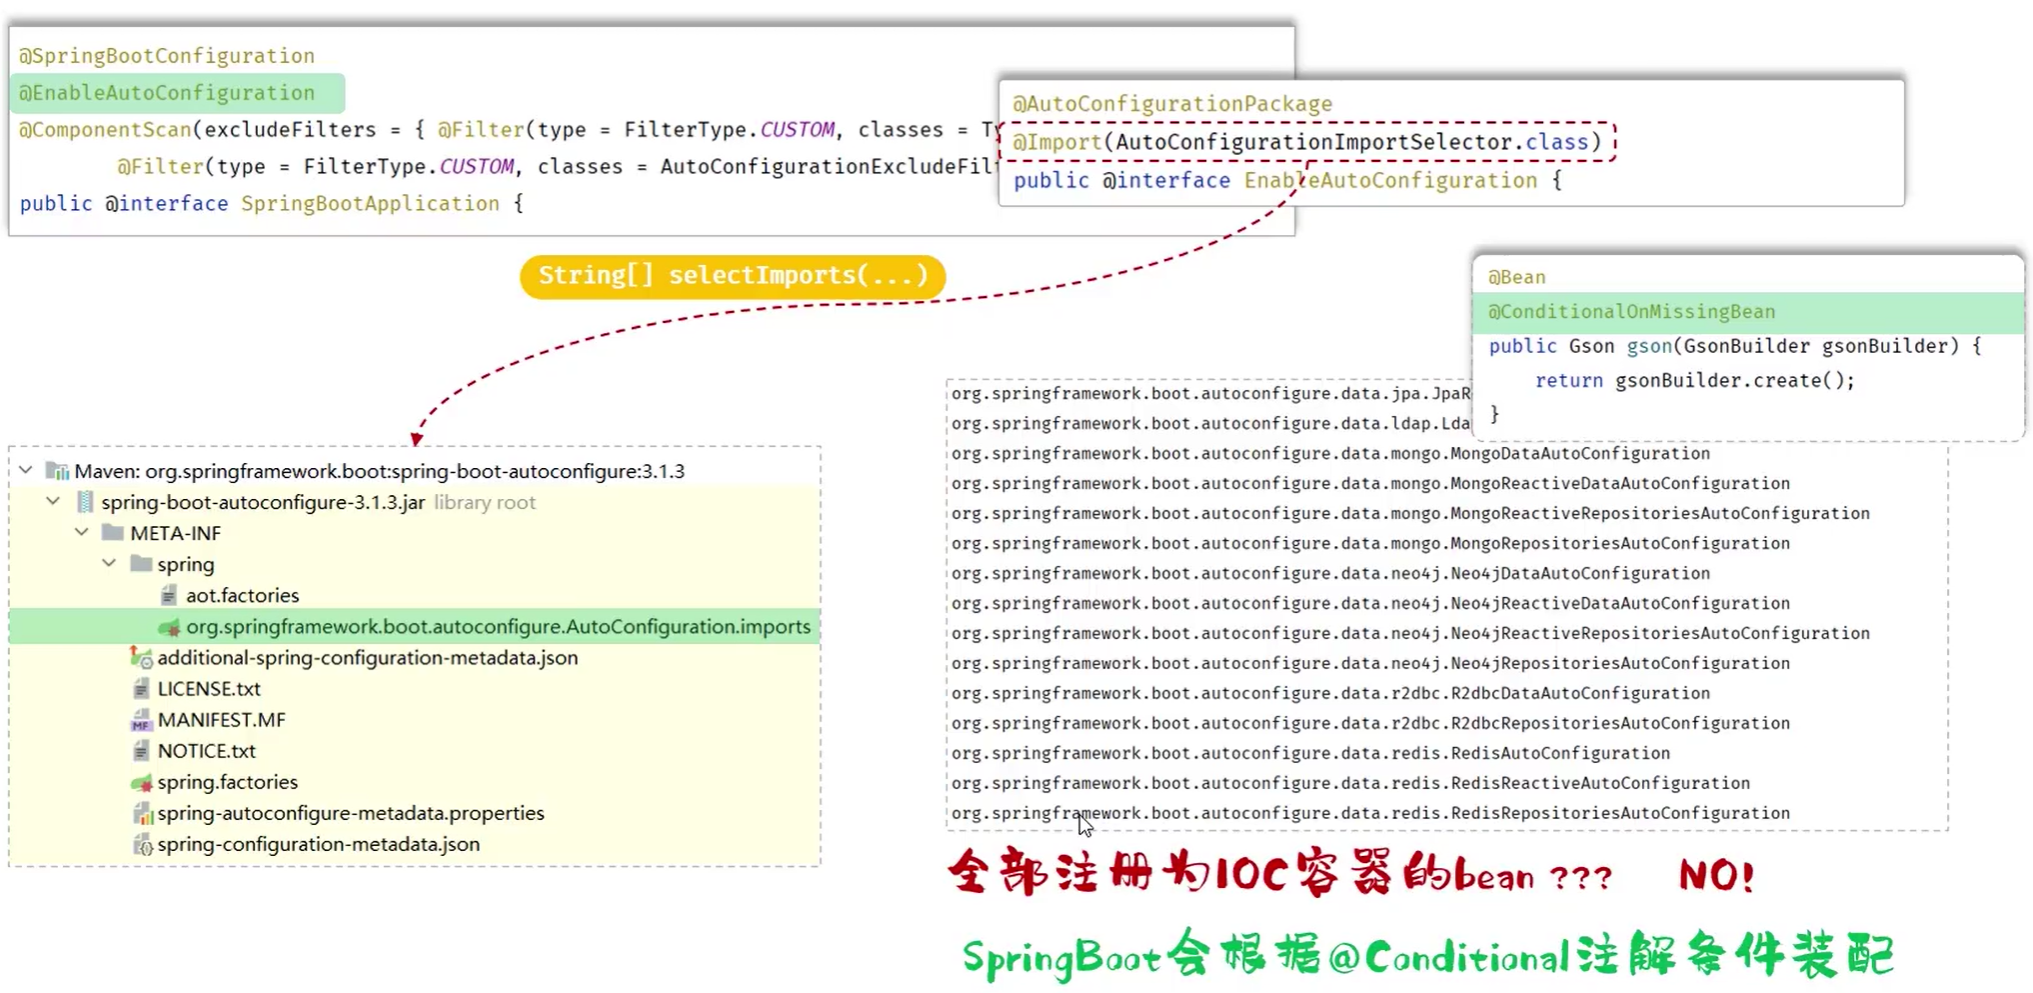The height and width of the screenshot is (993, 2033).
Task: Click the spring-configuration-metadata.json file icon
Action: tap(142, 845)
